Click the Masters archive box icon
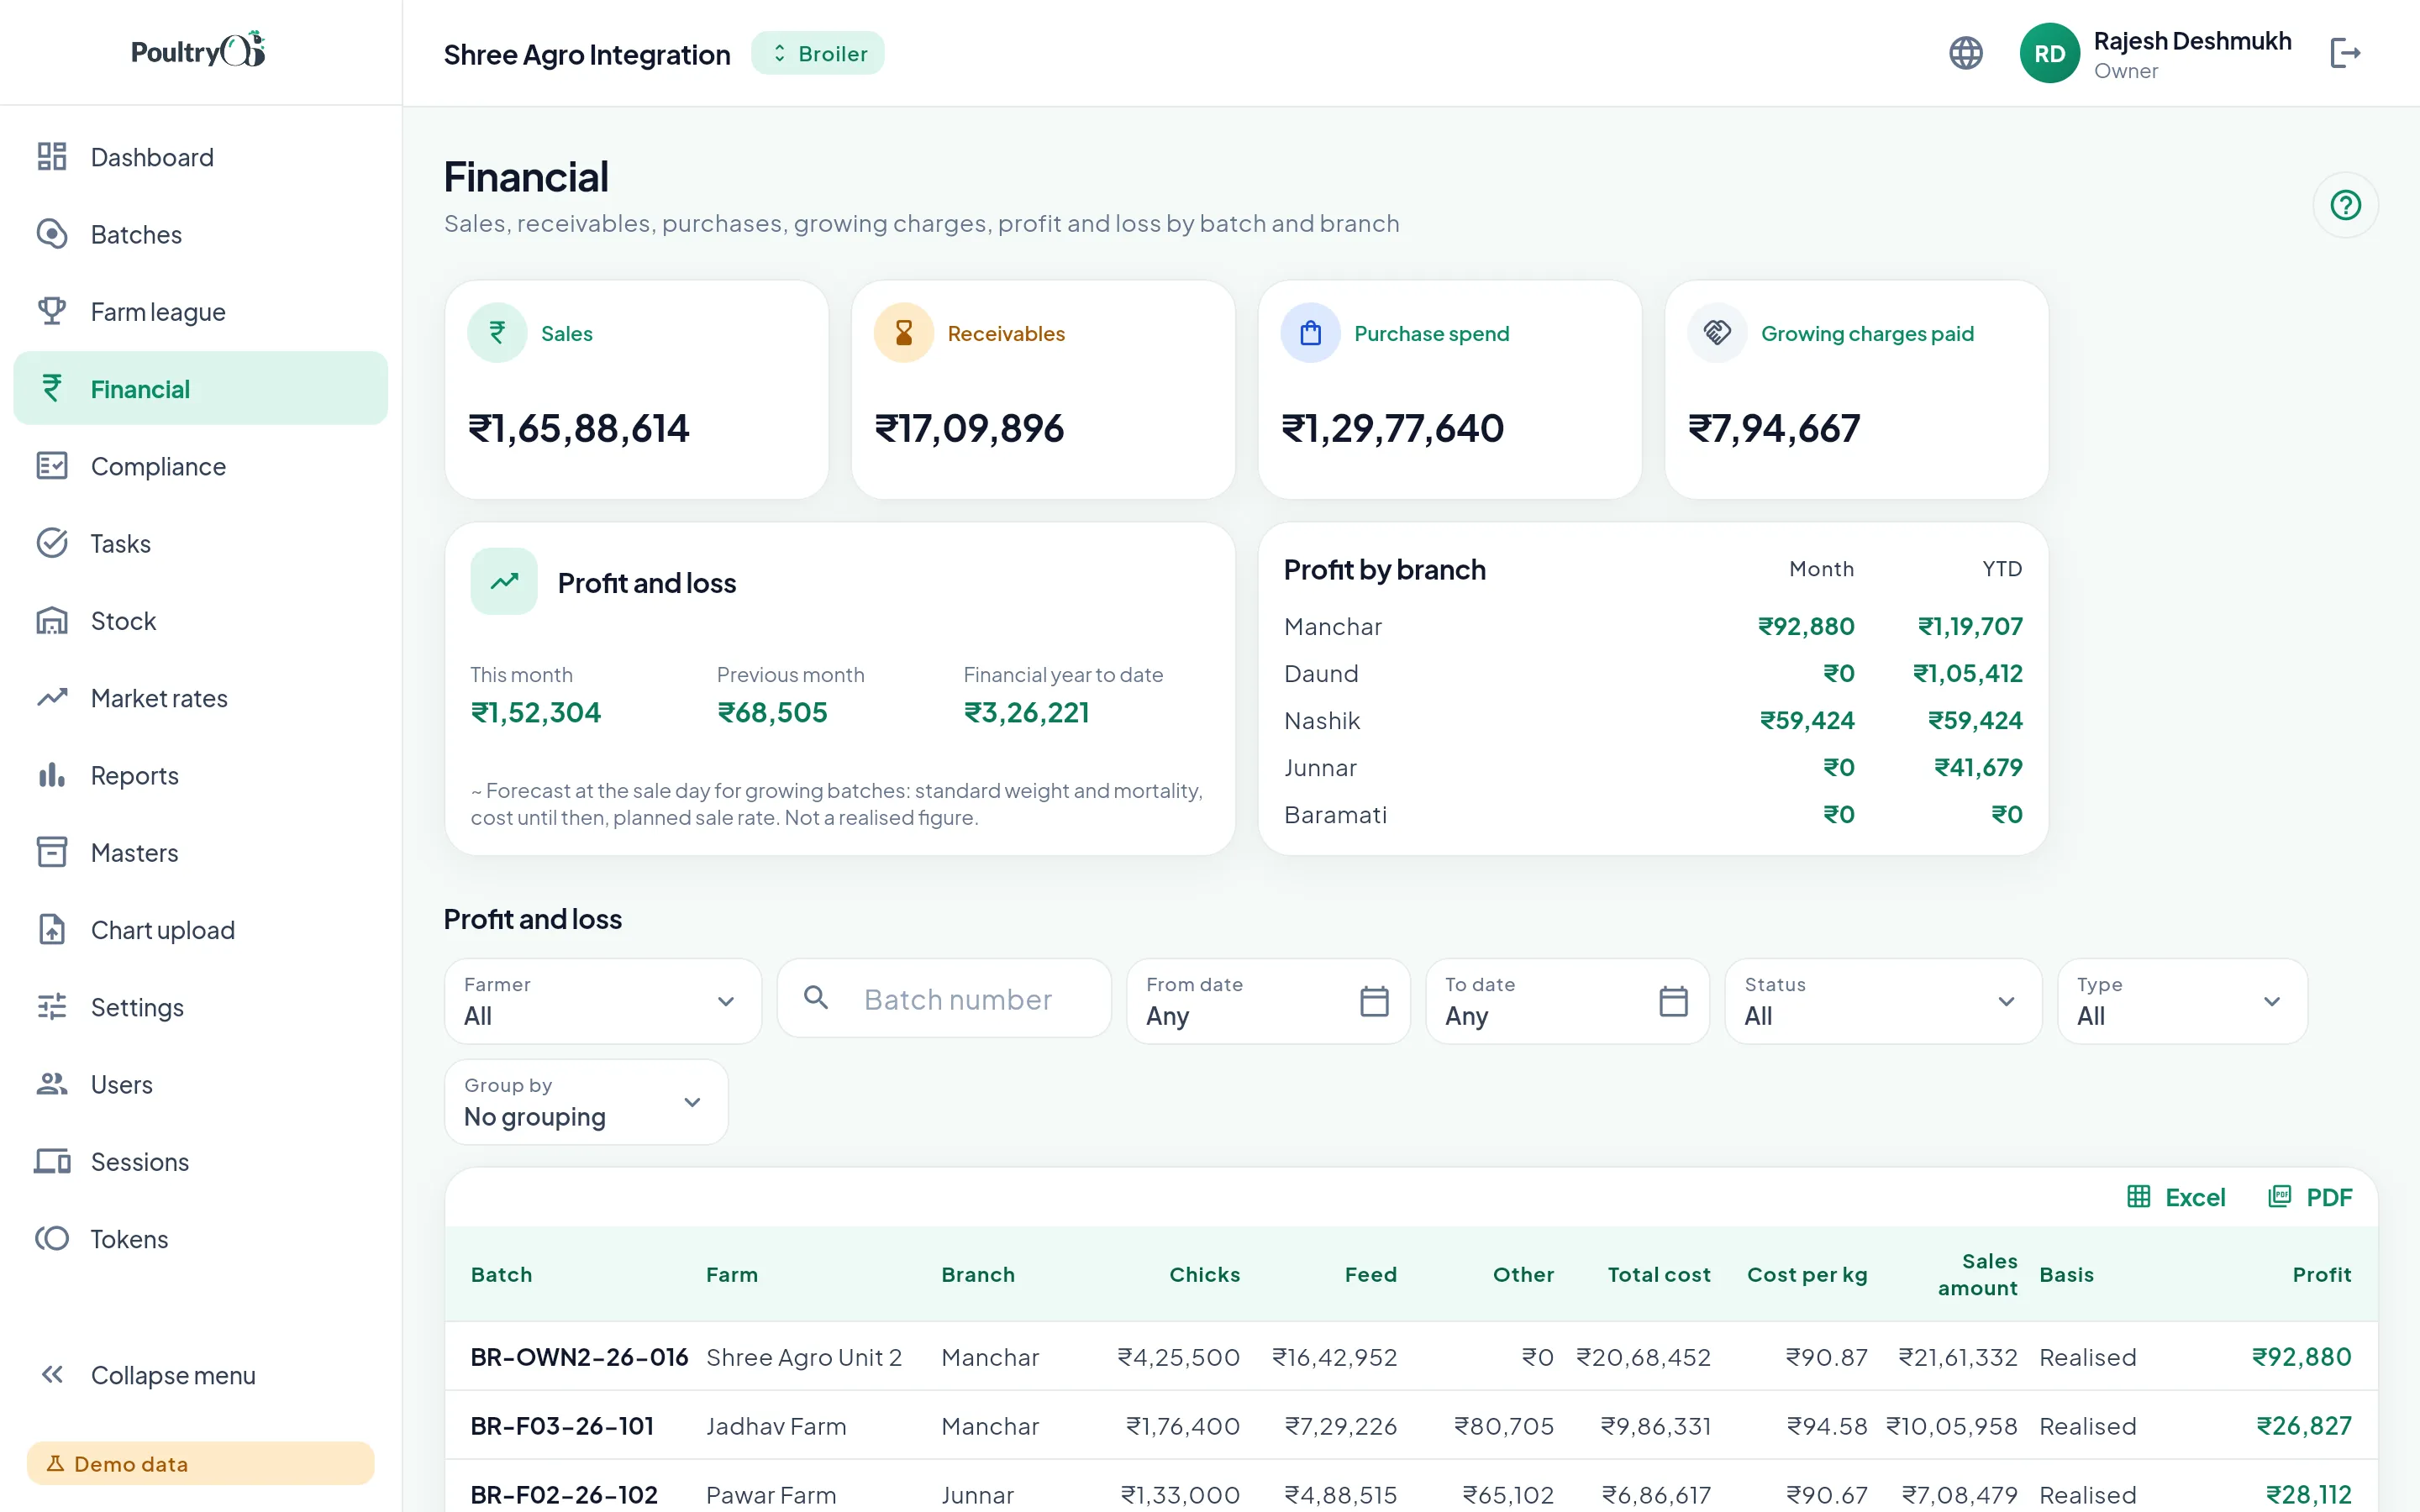 (52, 852)
